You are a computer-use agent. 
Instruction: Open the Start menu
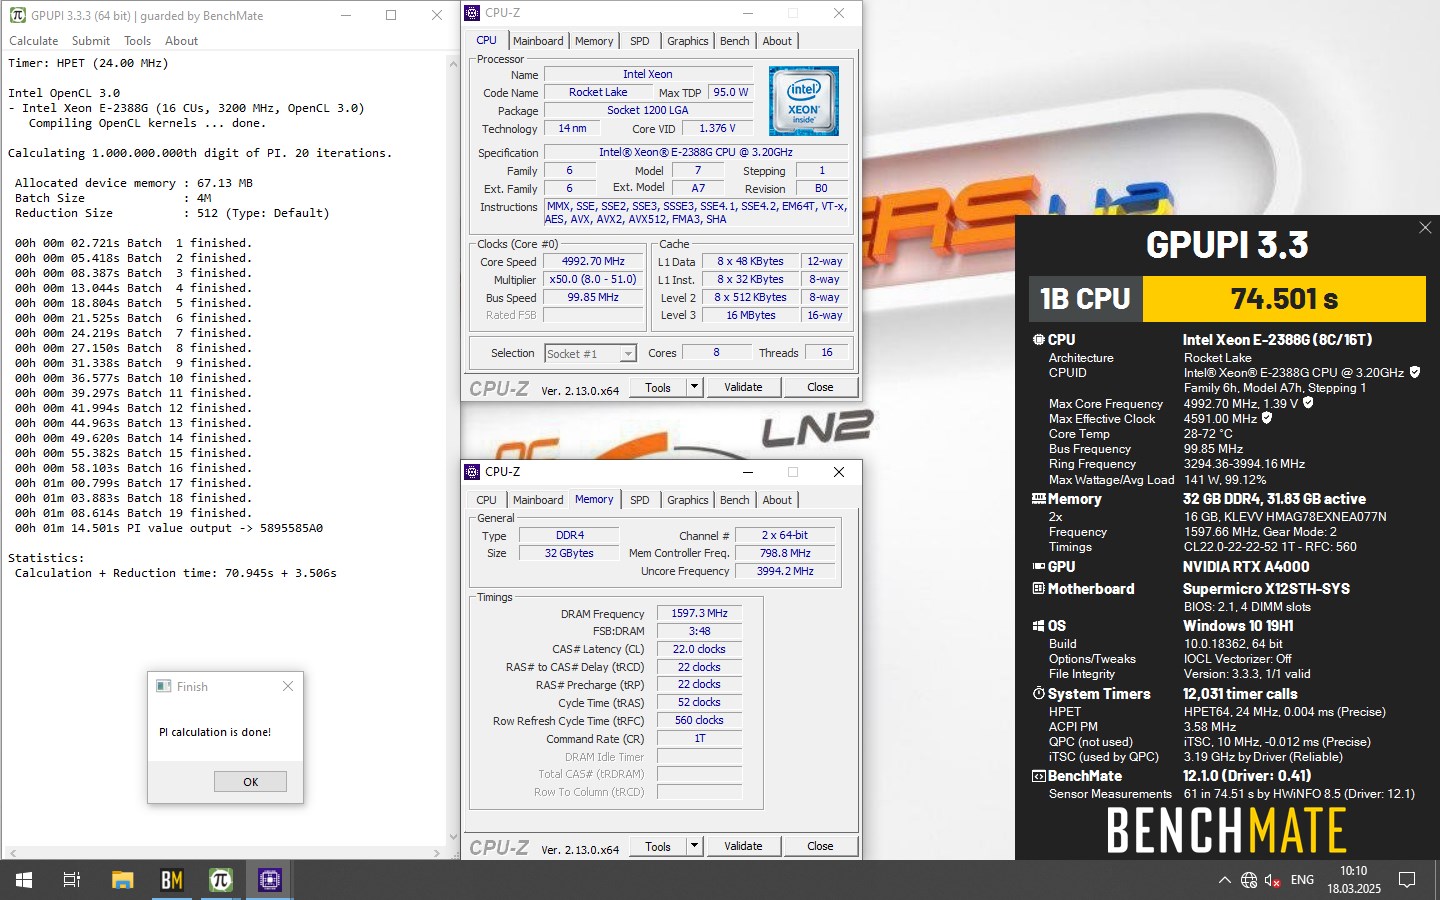point(24,880)
